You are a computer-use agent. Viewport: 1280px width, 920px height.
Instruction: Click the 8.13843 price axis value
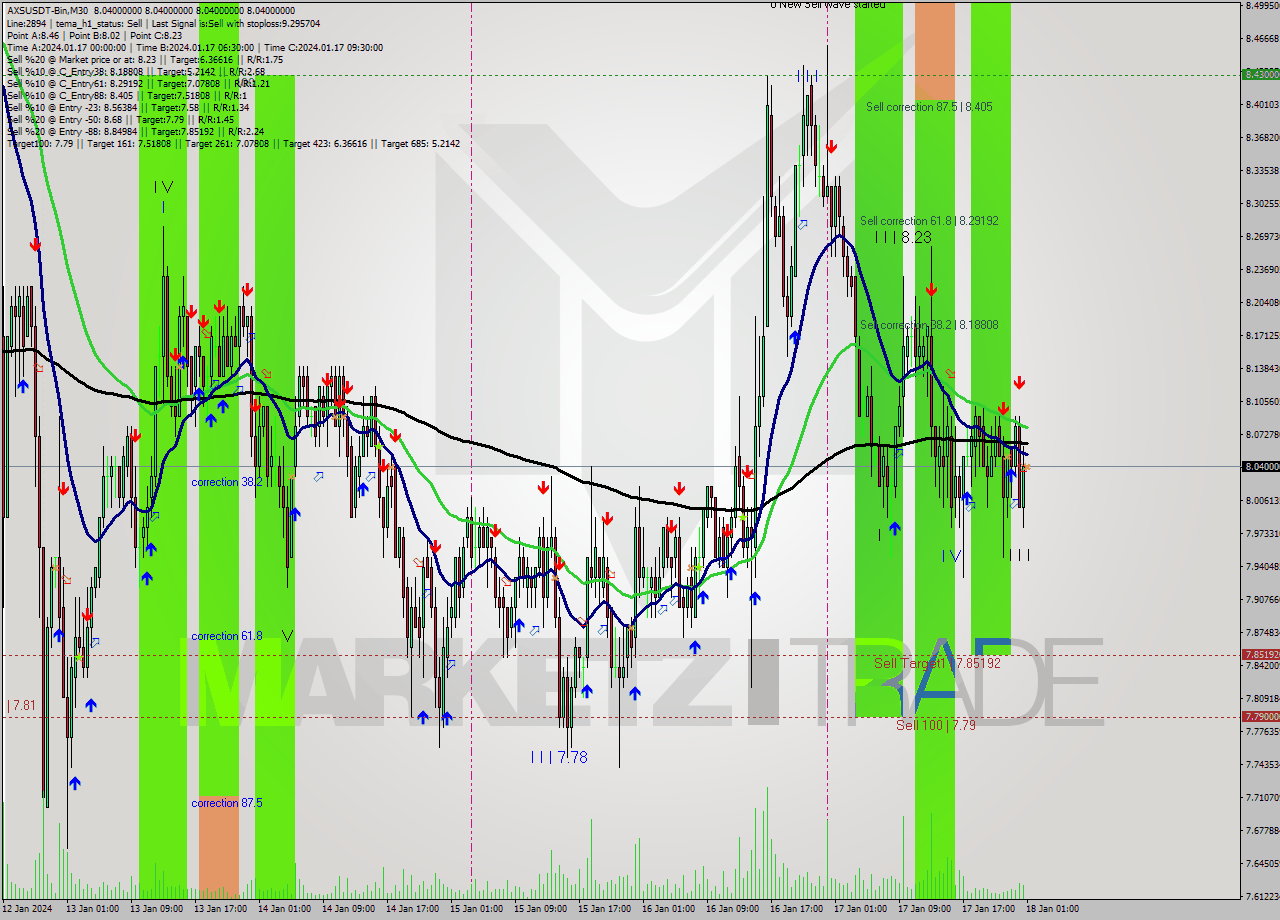(x=1261, y=368)
